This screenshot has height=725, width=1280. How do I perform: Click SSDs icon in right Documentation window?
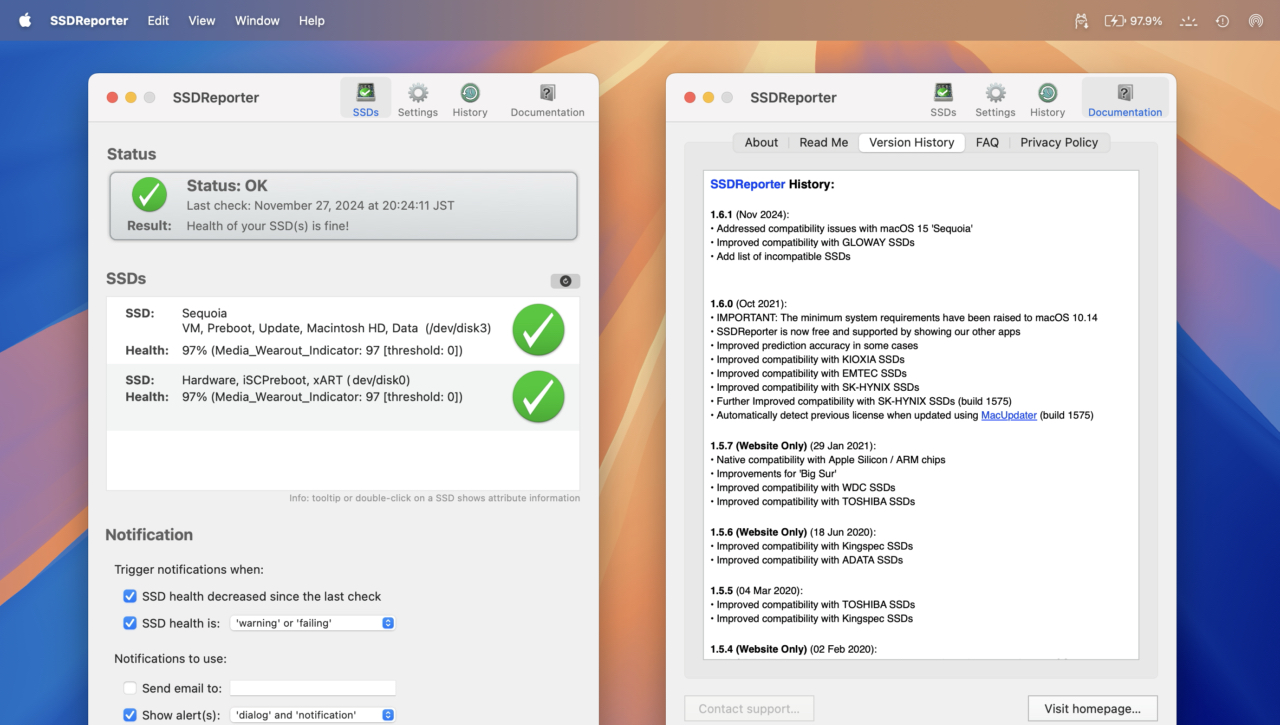(943, 98)
